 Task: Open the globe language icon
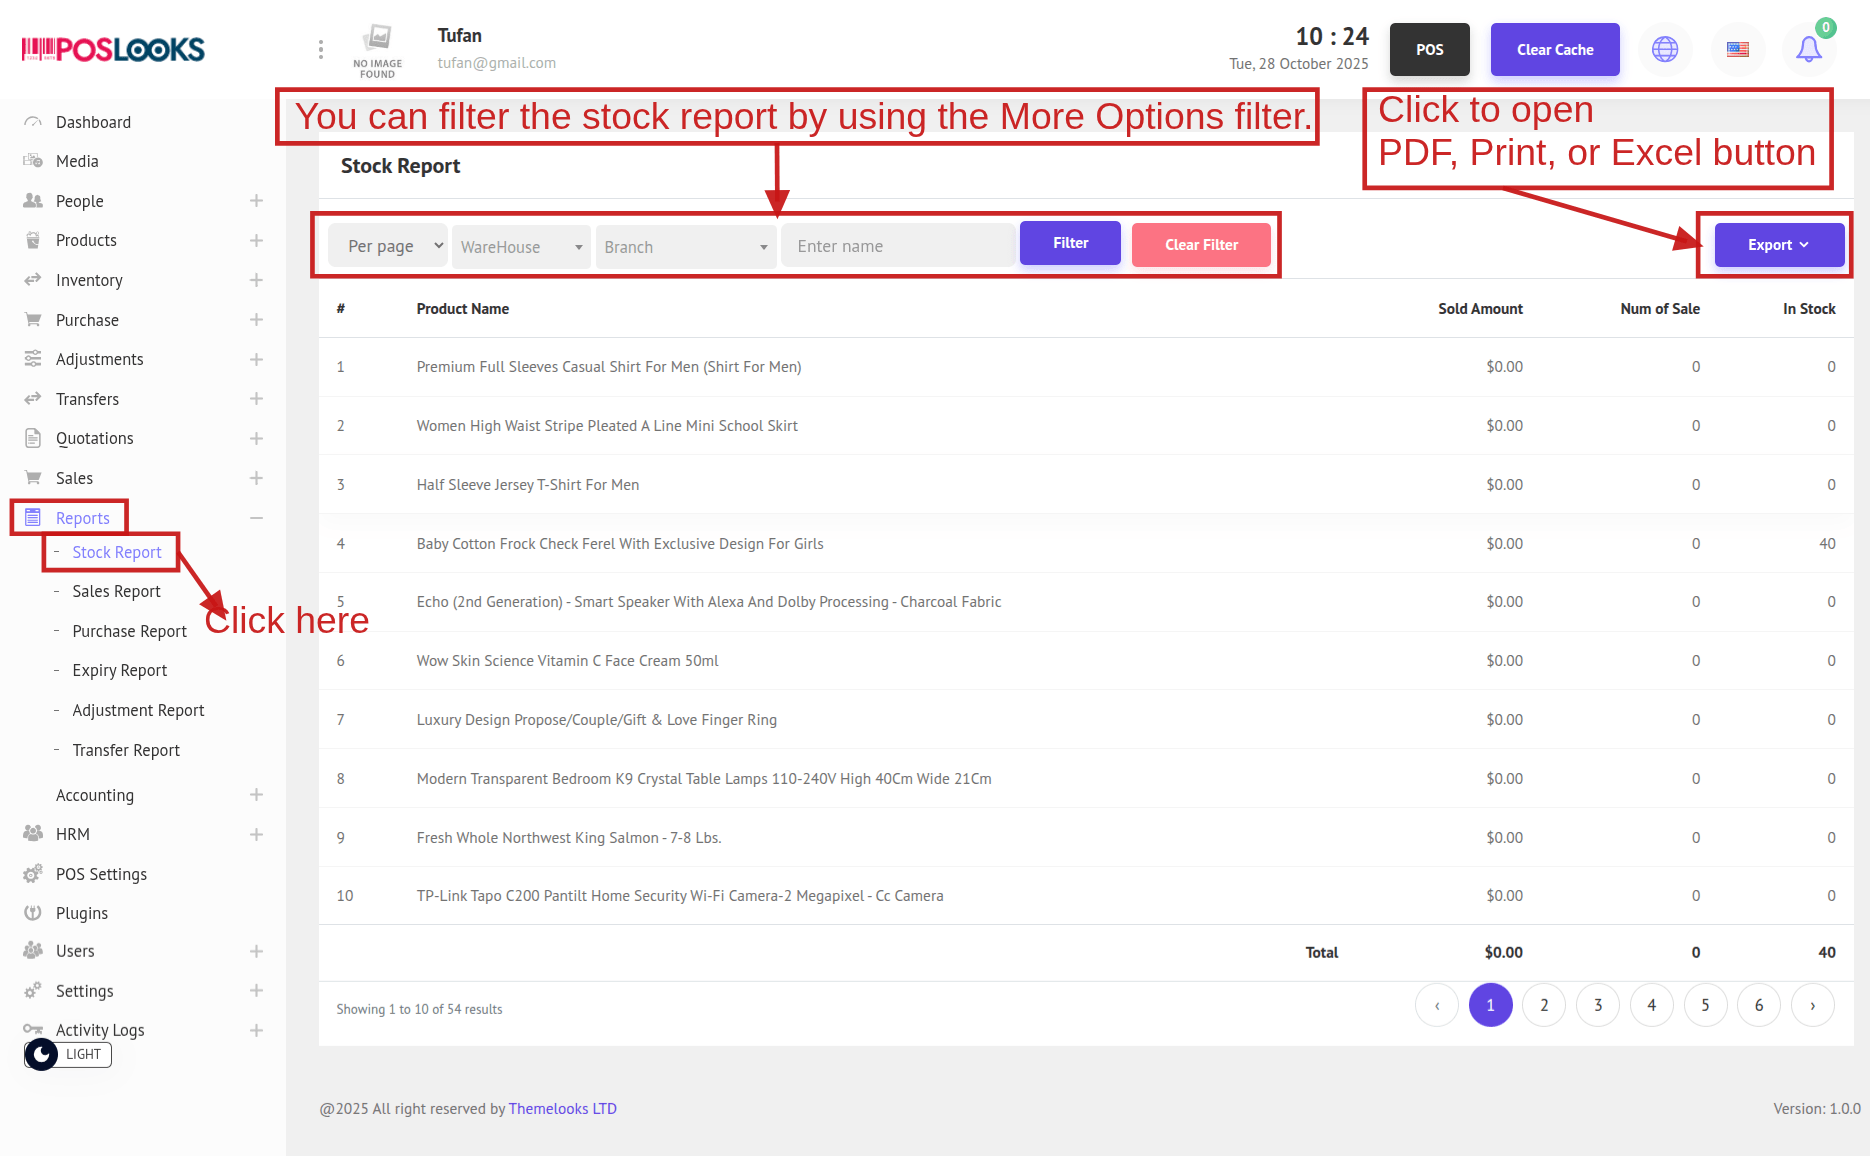coord(1665,49)
